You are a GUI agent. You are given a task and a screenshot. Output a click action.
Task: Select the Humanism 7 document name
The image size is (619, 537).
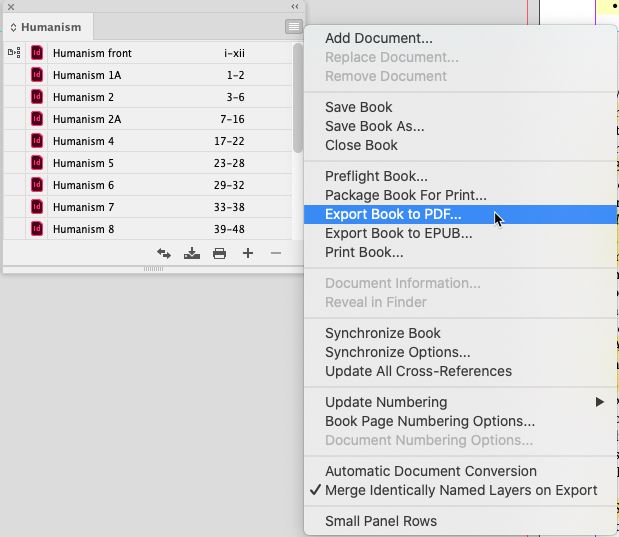[83, 207]
